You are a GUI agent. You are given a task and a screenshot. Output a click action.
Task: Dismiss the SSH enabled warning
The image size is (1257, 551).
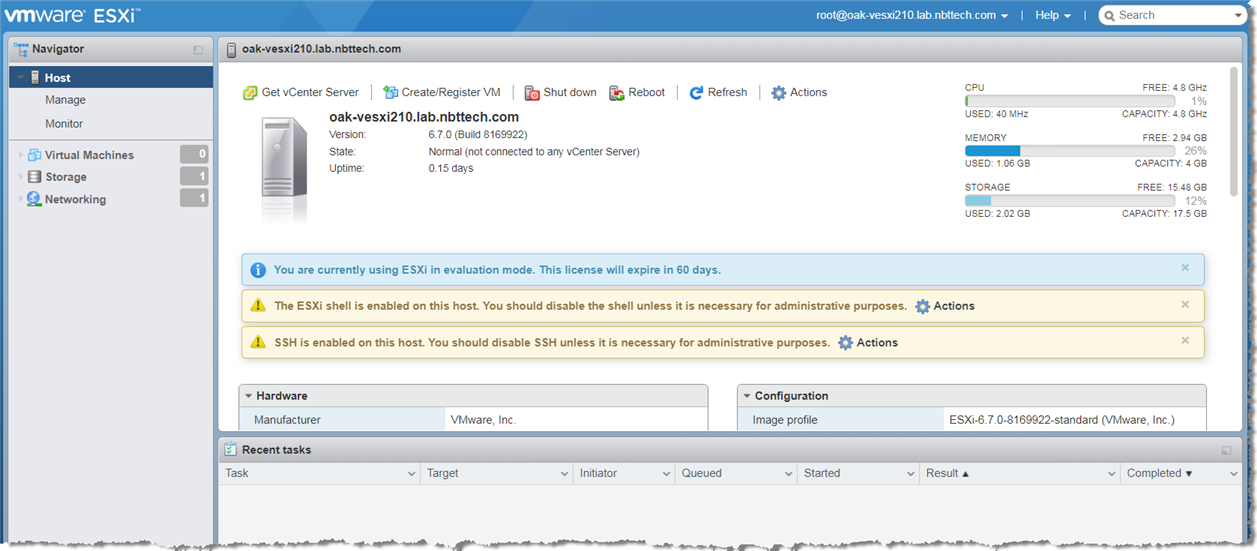pyautogui.click(x=1185, y=340)
